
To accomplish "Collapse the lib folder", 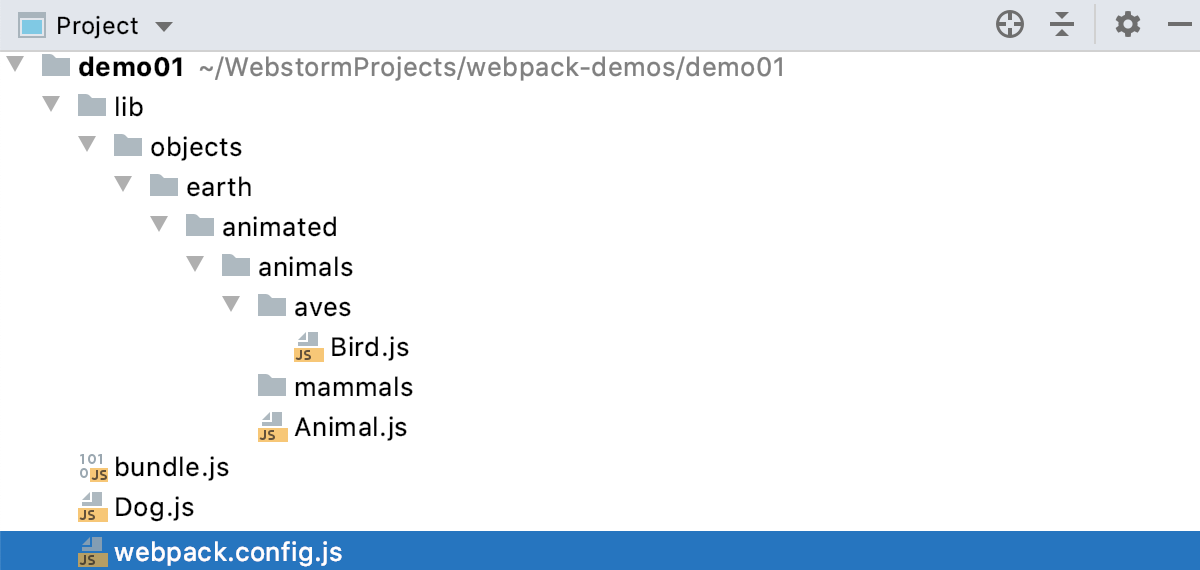I will pyautogui.click(x=51, y=106).
